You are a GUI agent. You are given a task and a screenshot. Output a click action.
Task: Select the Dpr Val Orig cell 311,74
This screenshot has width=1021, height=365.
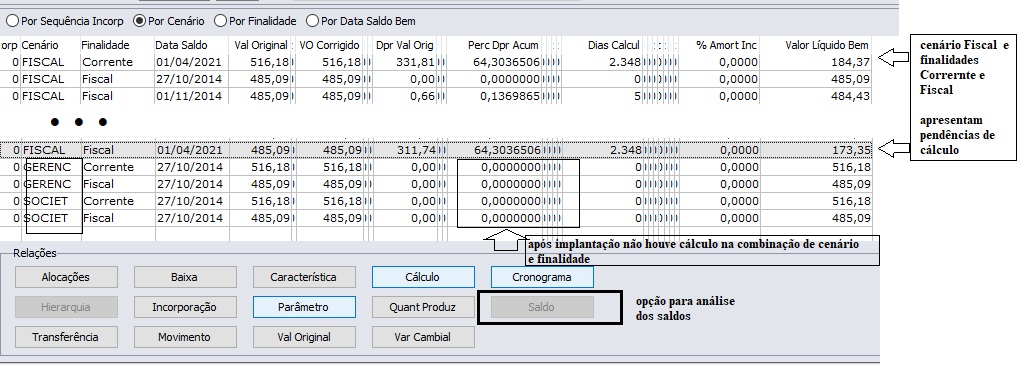pyautogui.click(x=404, y=150)
